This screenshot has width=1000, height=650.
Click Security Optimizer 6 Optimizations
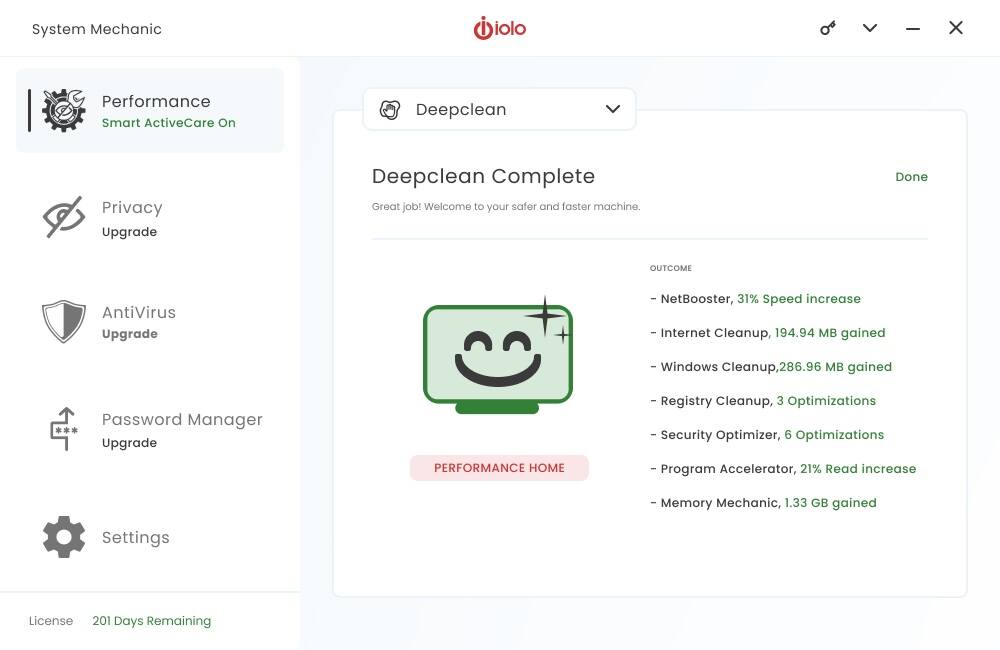[x=767, y=434]
